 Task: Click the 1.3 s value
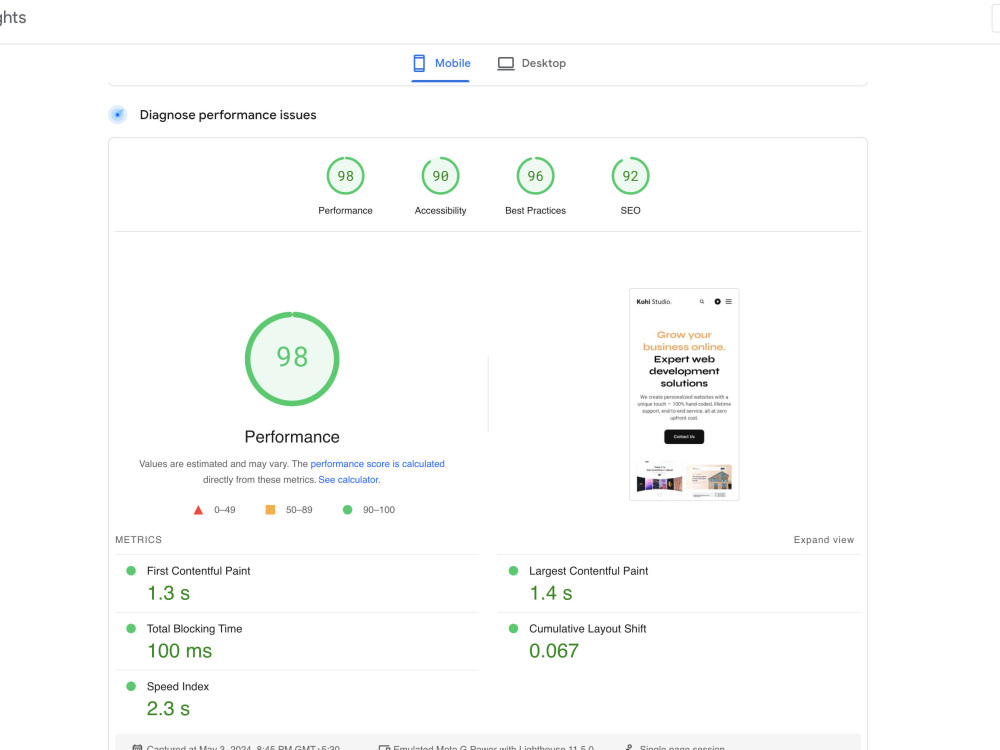coord(168,593)
